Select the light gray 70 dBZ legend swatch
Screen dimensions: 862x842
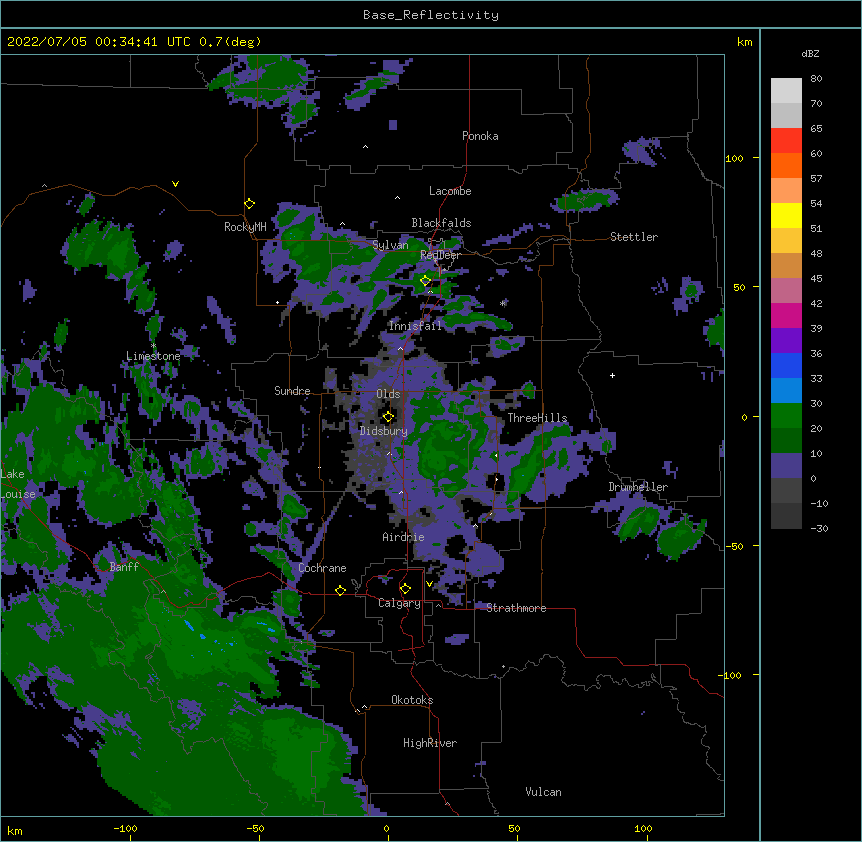click(786, 115)
